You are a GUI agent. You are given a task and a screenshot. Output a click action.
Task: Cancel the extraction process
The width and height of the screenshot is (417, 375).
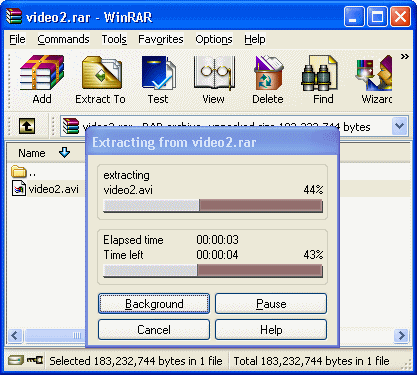154,330
